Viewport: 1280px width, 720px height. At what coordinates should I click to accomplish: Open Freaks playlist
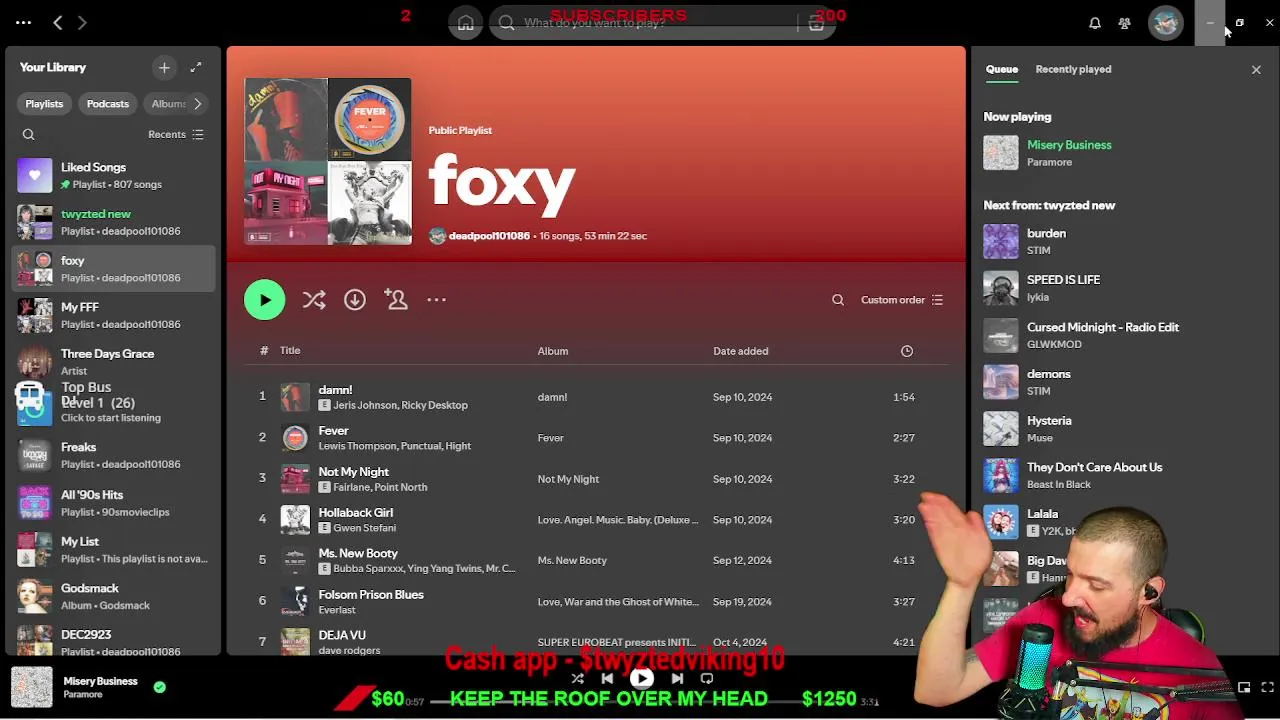[114, 455]
